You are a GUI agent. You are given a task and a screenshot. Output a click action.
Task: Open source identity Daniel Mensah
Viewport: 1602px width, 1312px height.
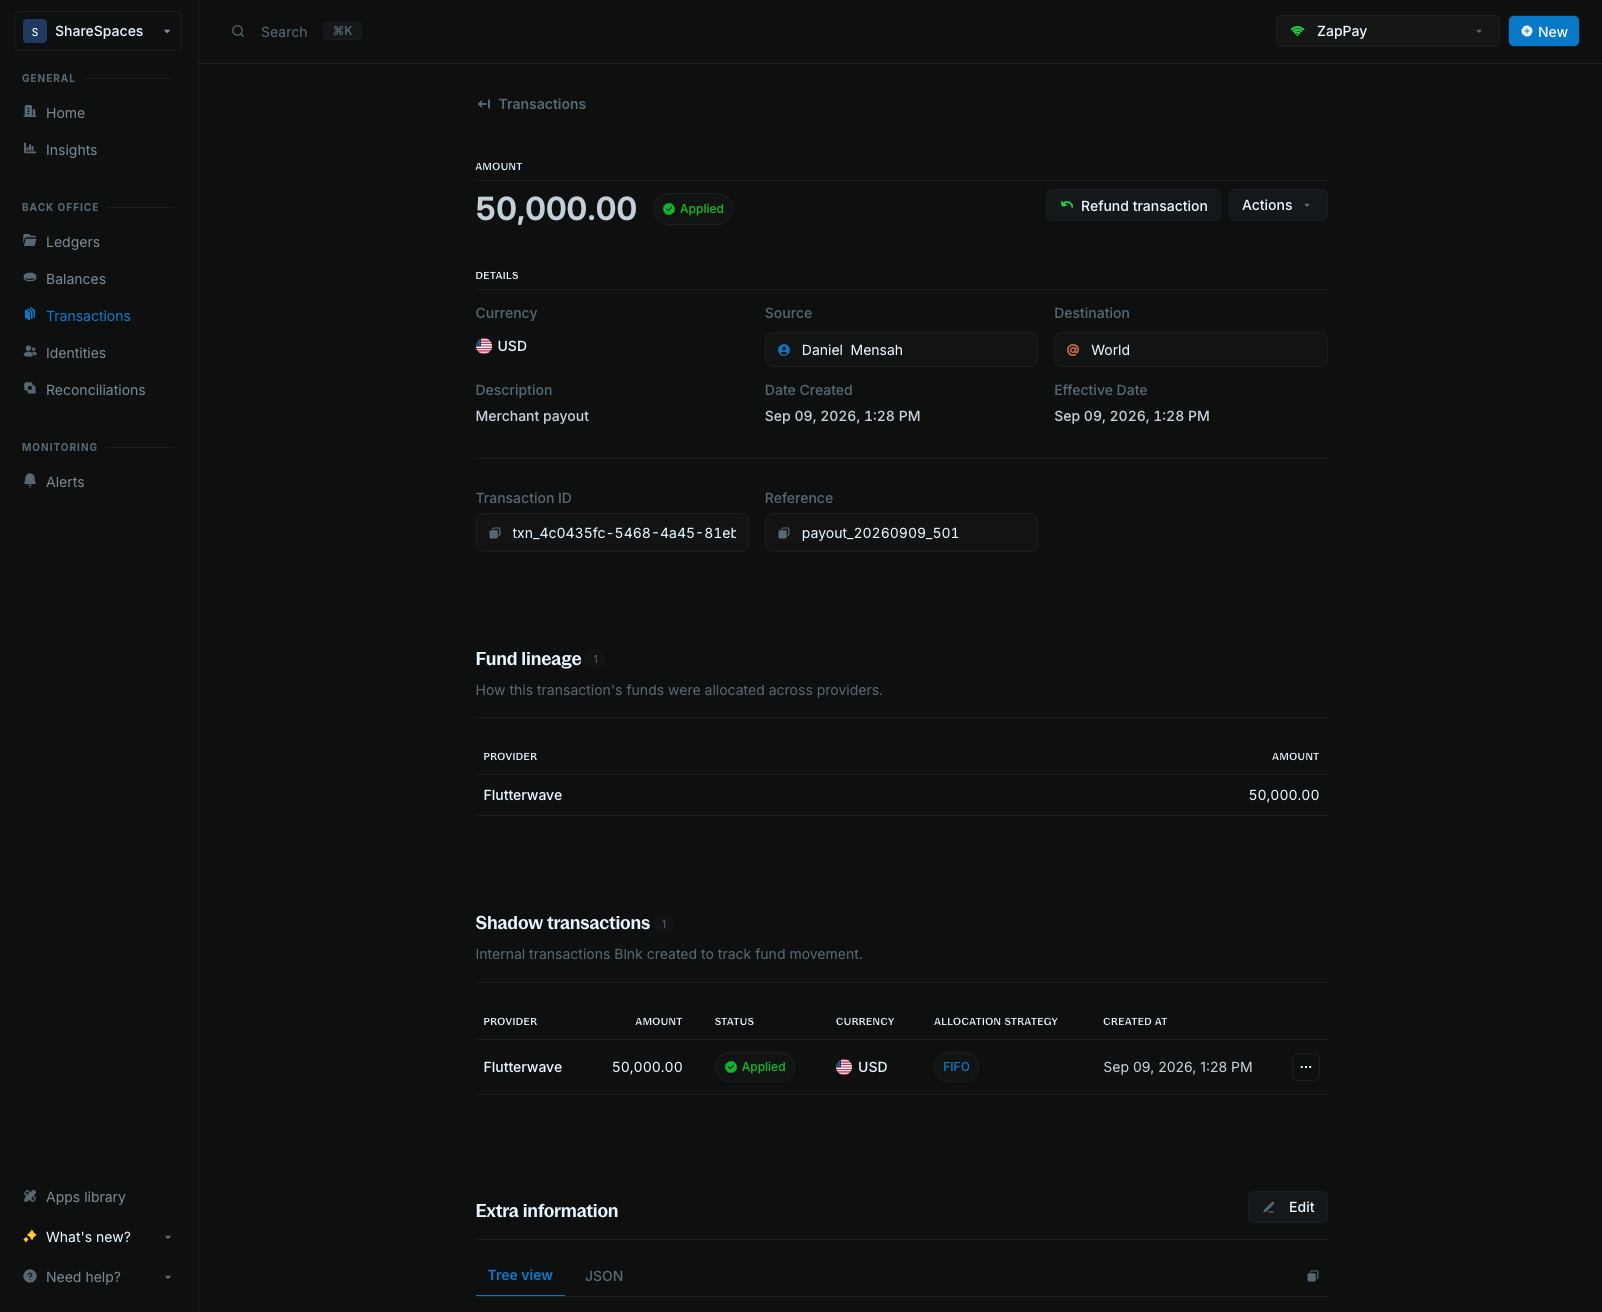pyautogui.click(x=901, y=350)
